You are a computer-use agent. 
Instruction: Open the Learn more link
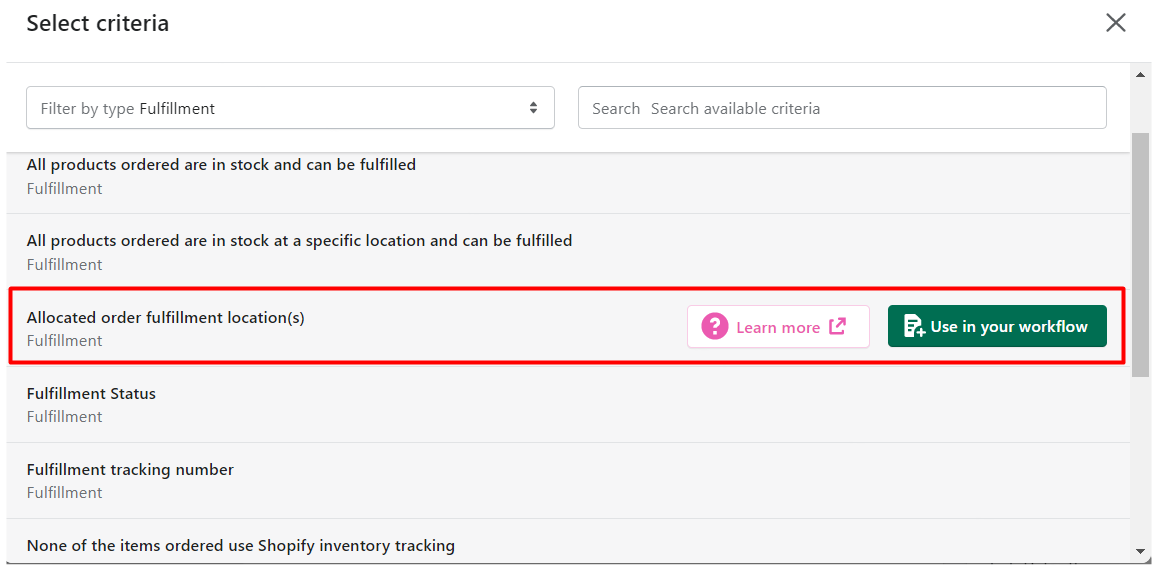click(x=779, y=327)
